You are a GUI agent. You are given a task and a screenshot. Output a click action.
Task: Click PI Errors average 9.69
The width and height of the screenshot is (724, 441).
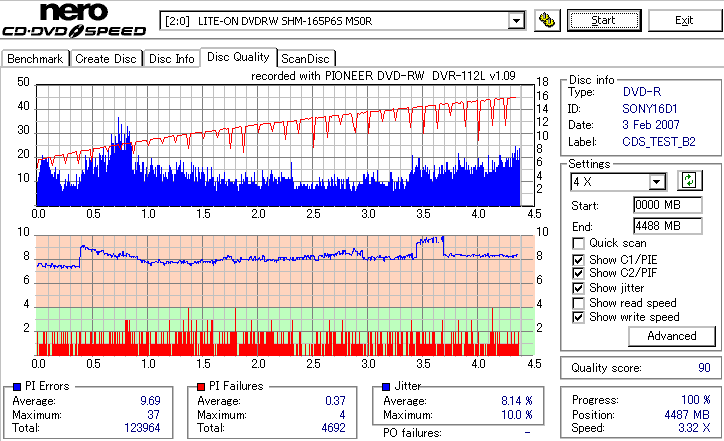tap(151, 401)
